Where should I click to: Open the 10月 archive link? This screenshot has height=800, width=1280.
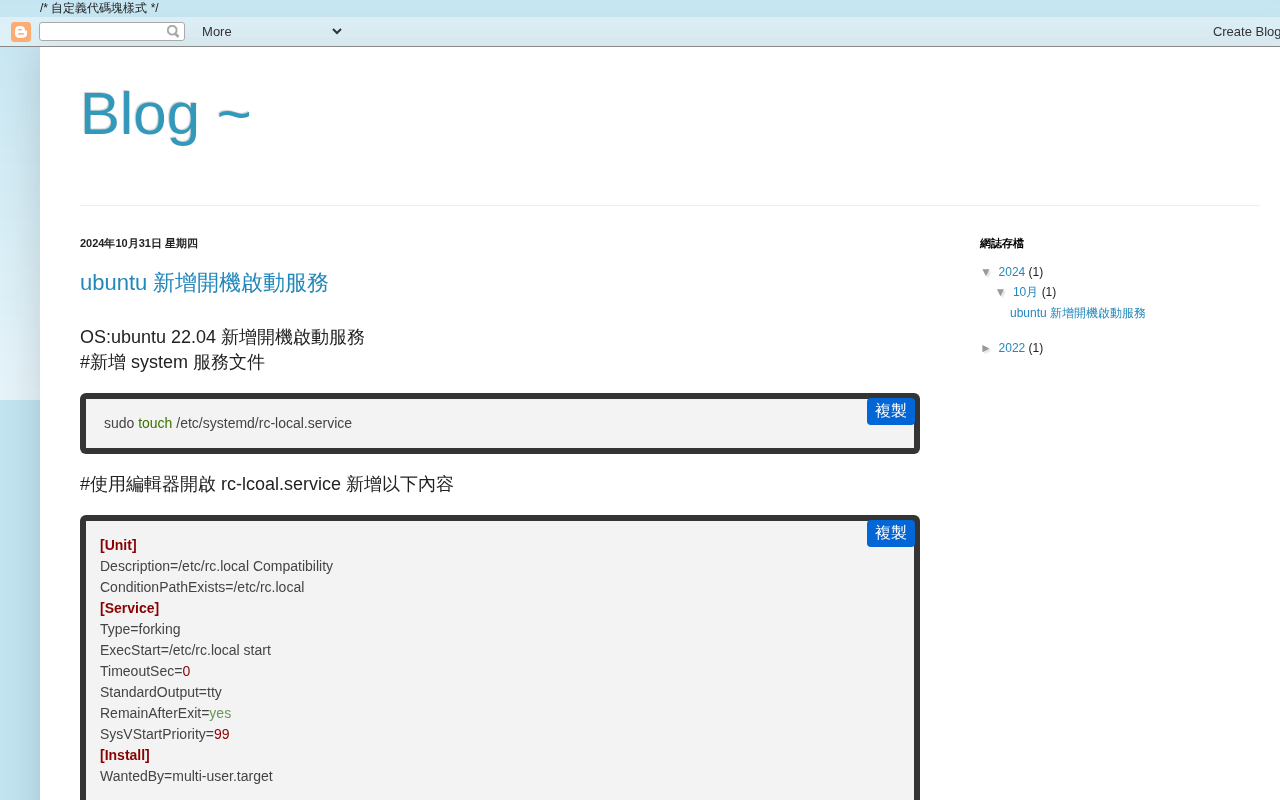coord(1026,292)
